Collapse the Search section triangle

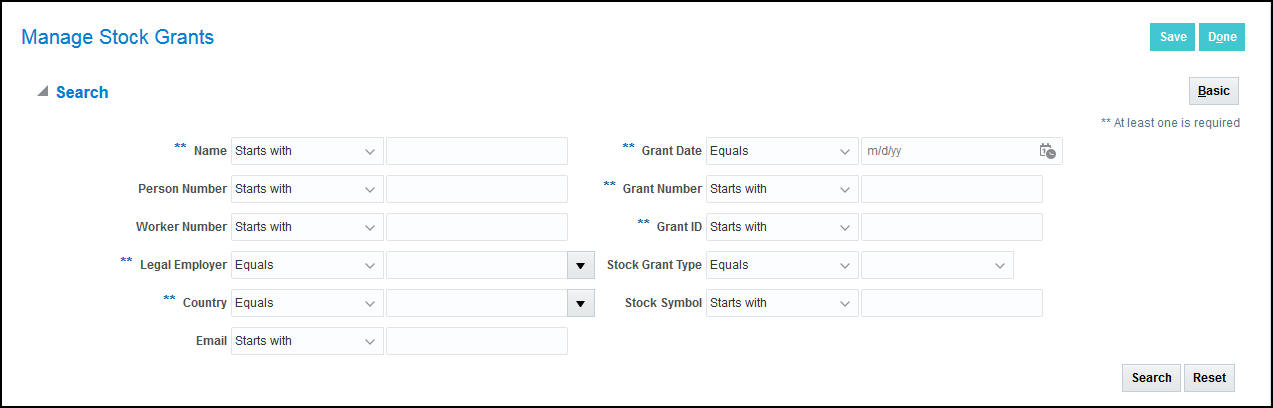(x=43, y=91)
